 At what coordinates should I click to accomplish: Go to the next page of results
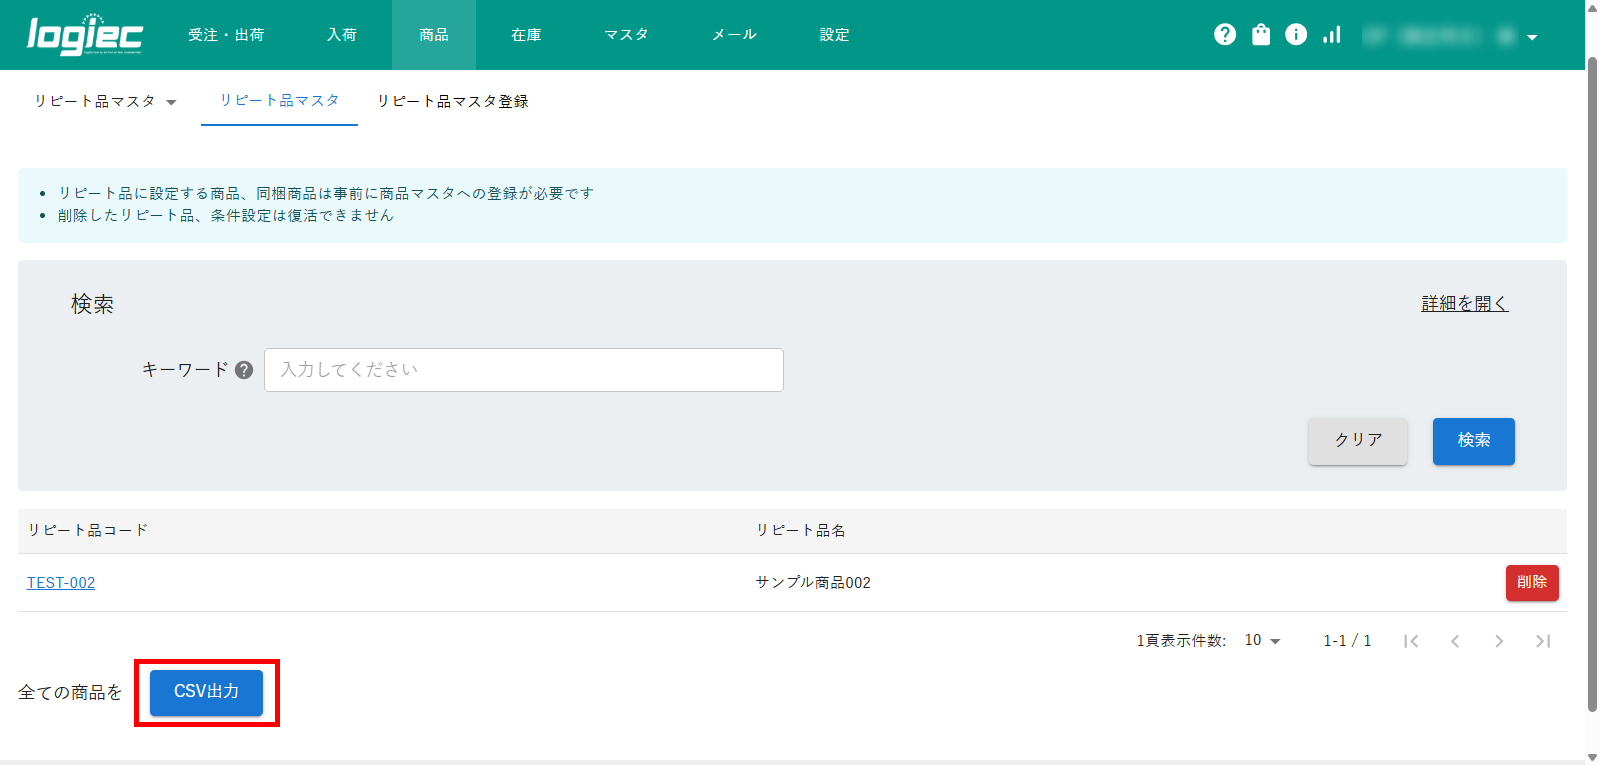coord(1499,641)
